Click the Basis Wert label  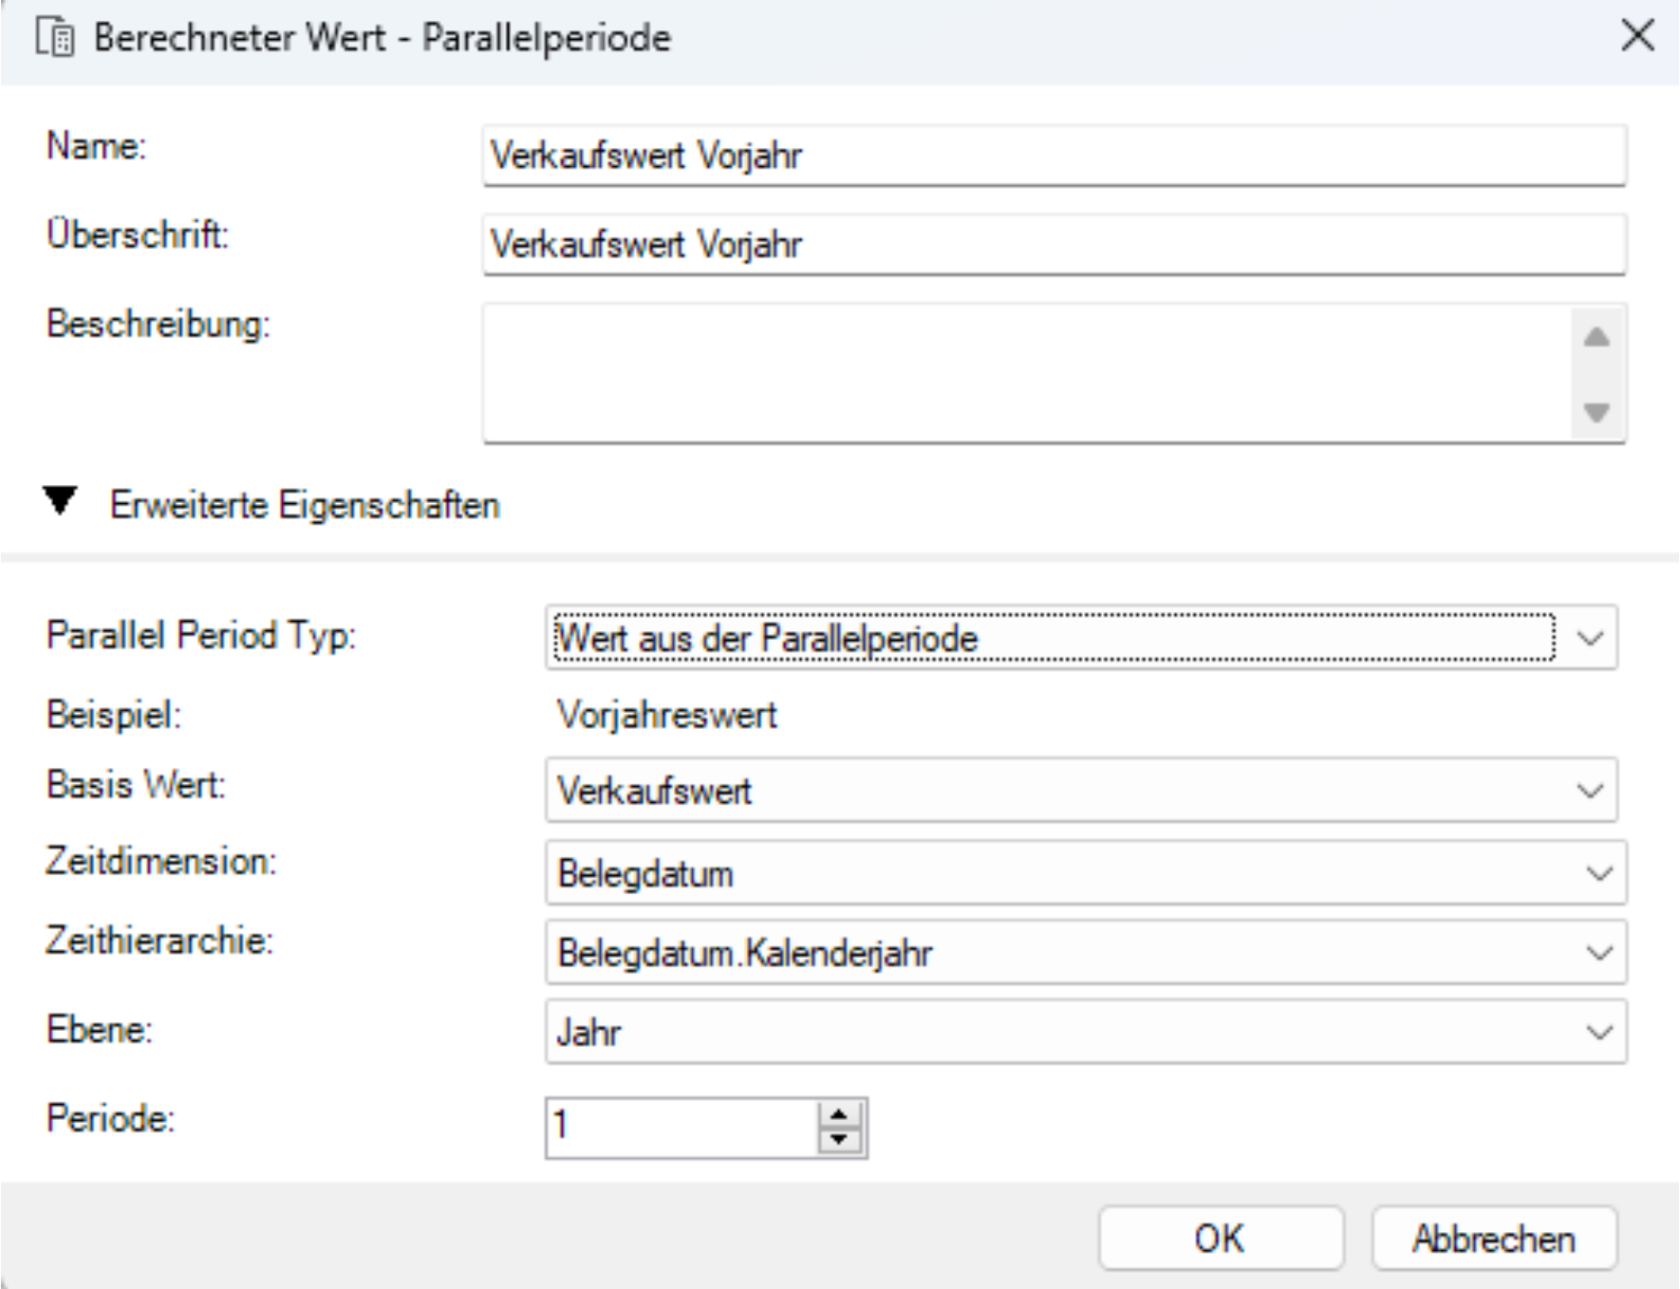coord(136,784)
